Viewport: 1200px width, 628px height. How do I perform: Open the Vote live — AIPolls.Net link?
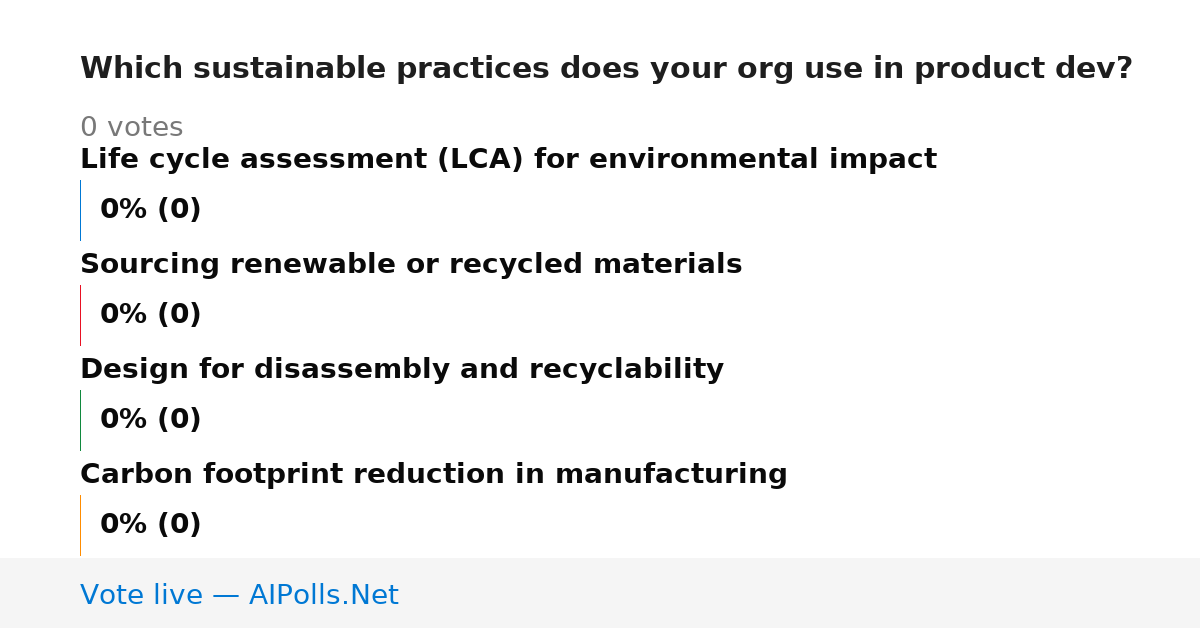point(239,595)
